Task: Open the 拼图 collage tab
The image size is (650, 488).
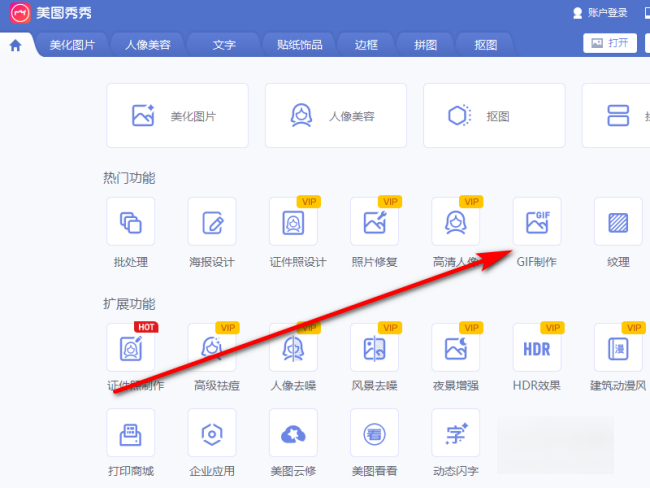Action: [425, 45]
